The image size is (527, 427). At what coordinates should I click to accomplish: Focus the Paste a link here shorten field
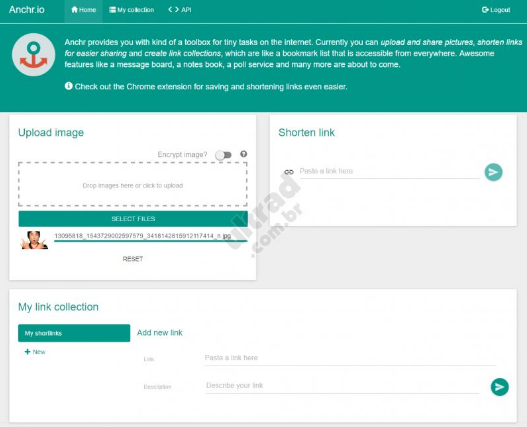tap(390, 171)
